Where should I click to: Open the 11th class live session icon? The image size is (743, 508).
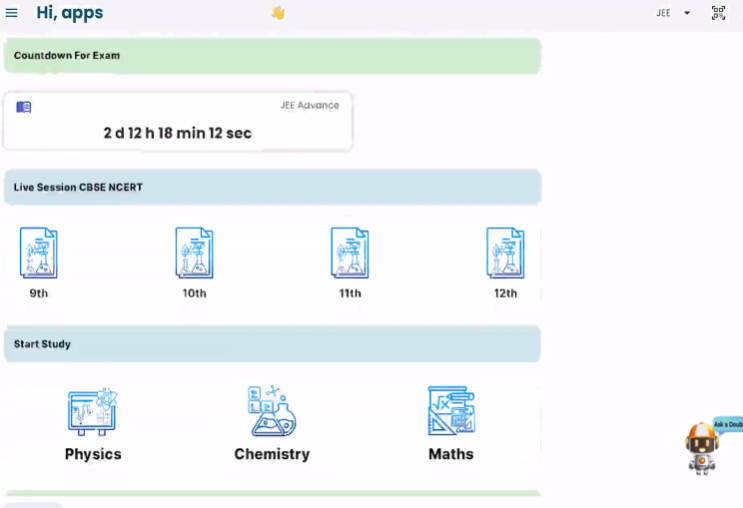tap(350, 253)
